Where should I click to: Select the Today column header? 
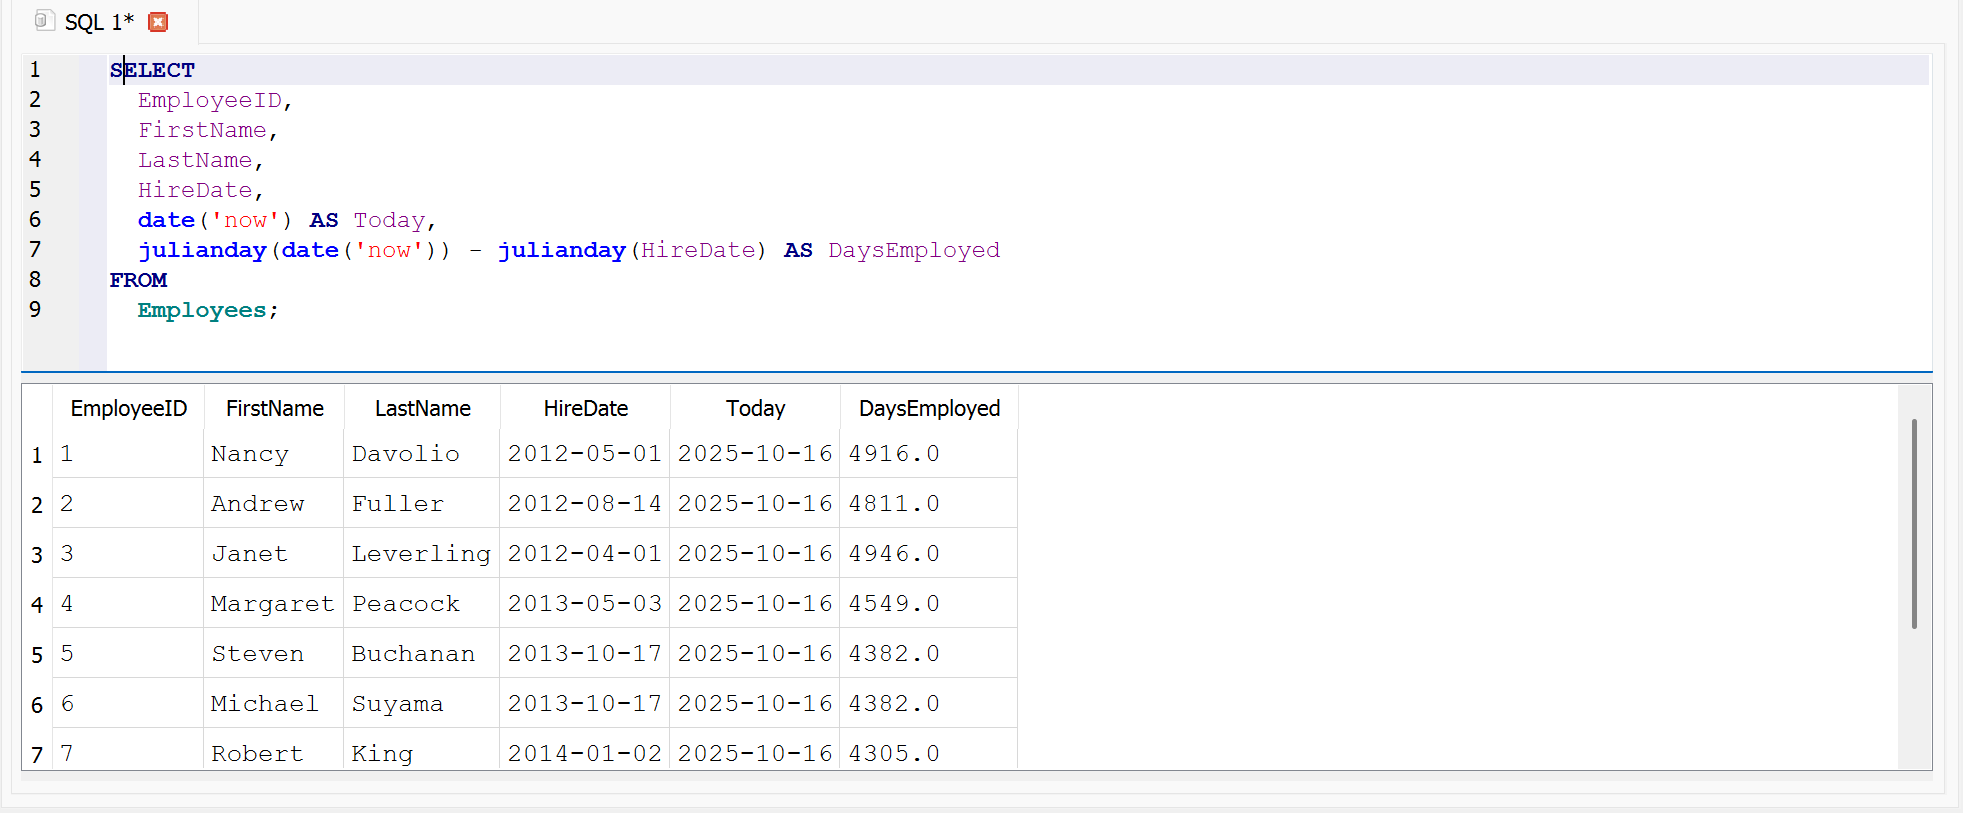[755, 408]
